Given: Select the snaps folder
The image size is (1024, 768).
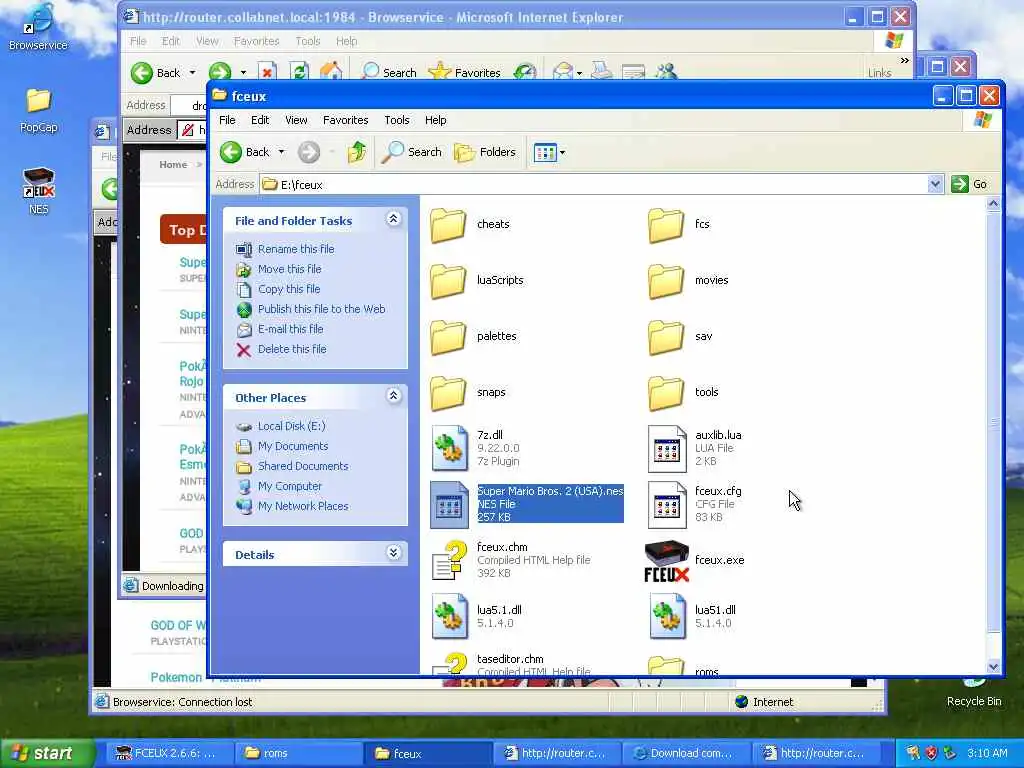Looking at the screenshot, I should pos(469,393).
